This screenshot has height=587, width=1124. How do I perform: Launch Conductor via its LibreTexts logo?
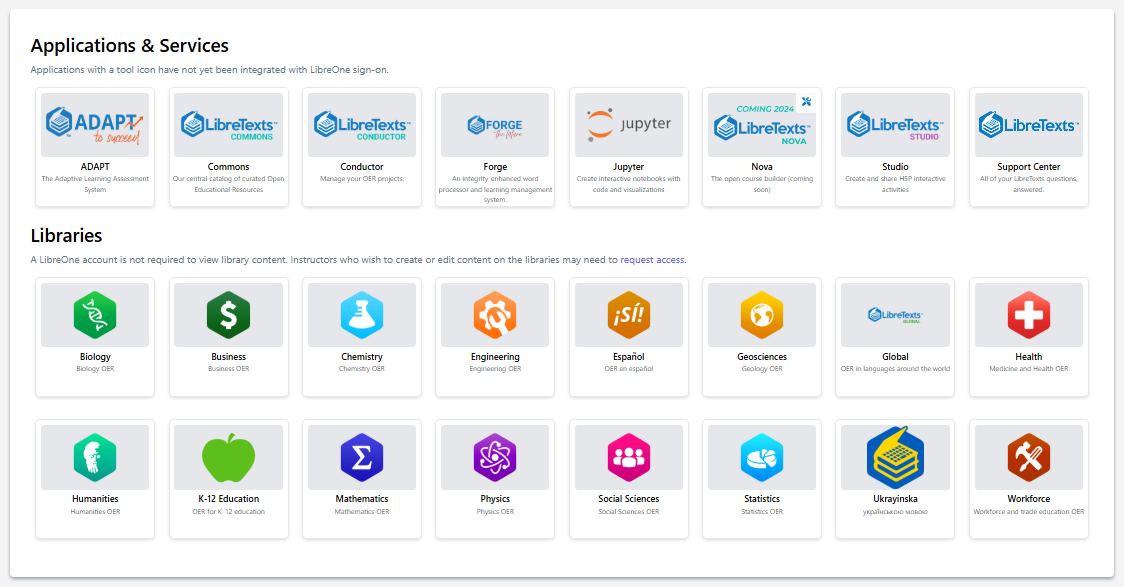pyautogui.click(x=361, y=125)
